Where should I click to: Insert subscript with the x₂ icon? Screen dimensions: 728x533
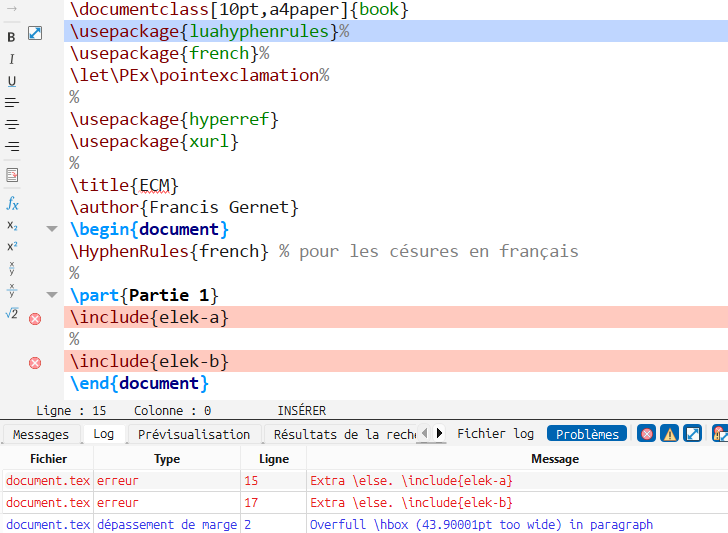point(12,226)
